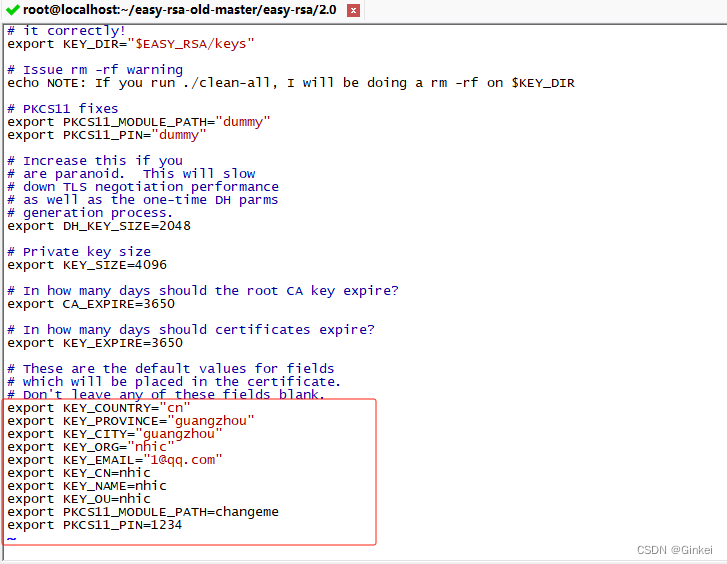The height and width of the screenshot is (564, 727).
Task: Click the comment "# generation process."
Action: [90, 212]
